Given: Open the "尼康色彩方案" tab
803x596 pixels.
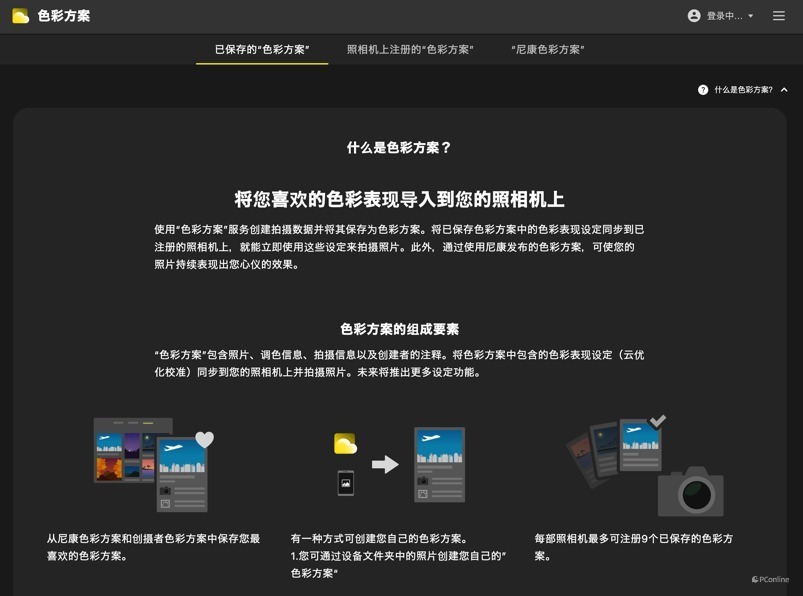Looking at the screenshot, I should pyautogui.click(x=547, y=50).
